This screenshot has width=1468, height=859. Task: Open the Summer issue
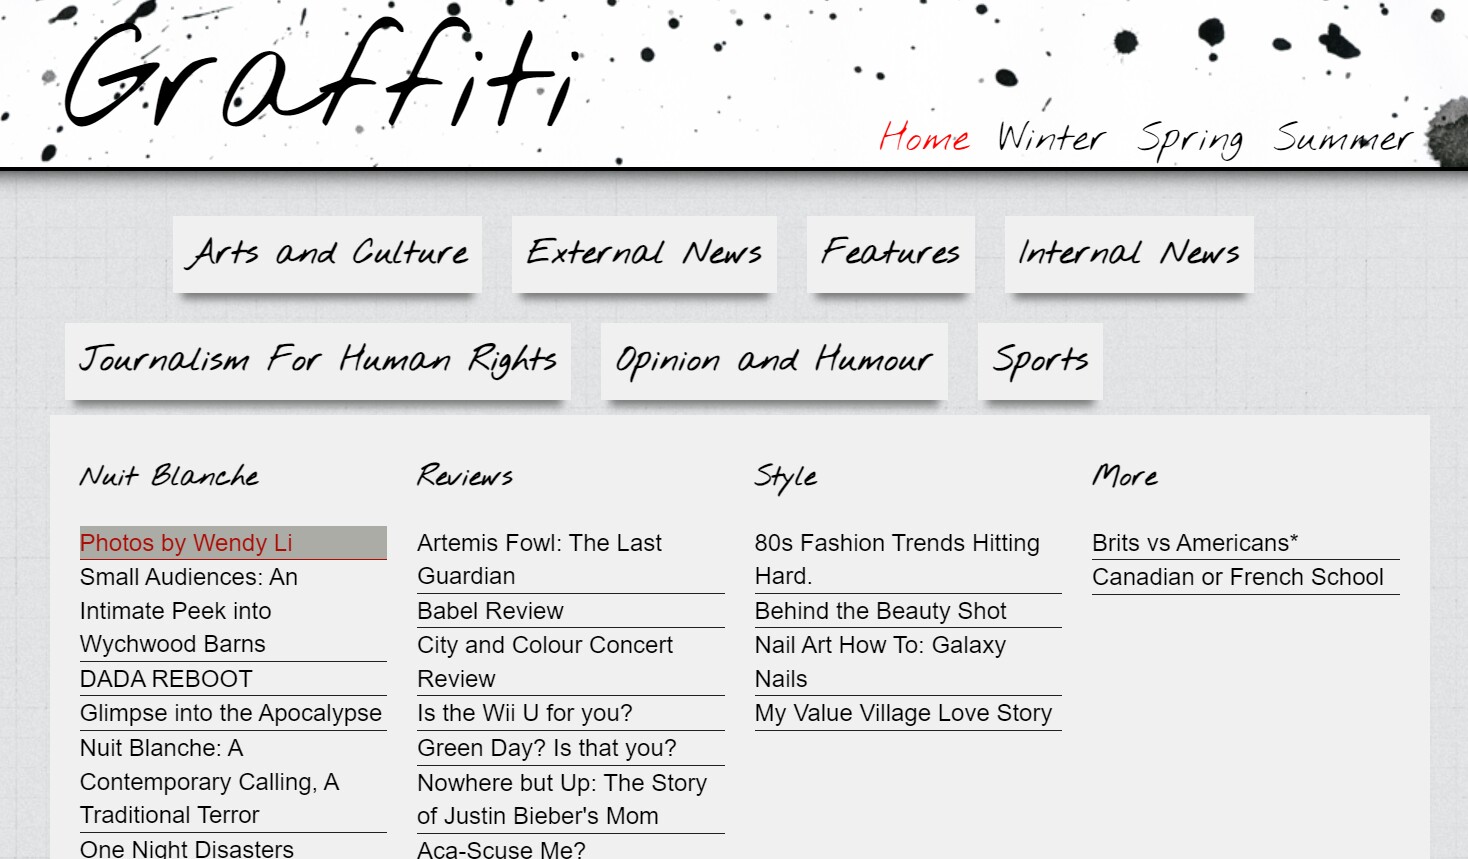1342,138
